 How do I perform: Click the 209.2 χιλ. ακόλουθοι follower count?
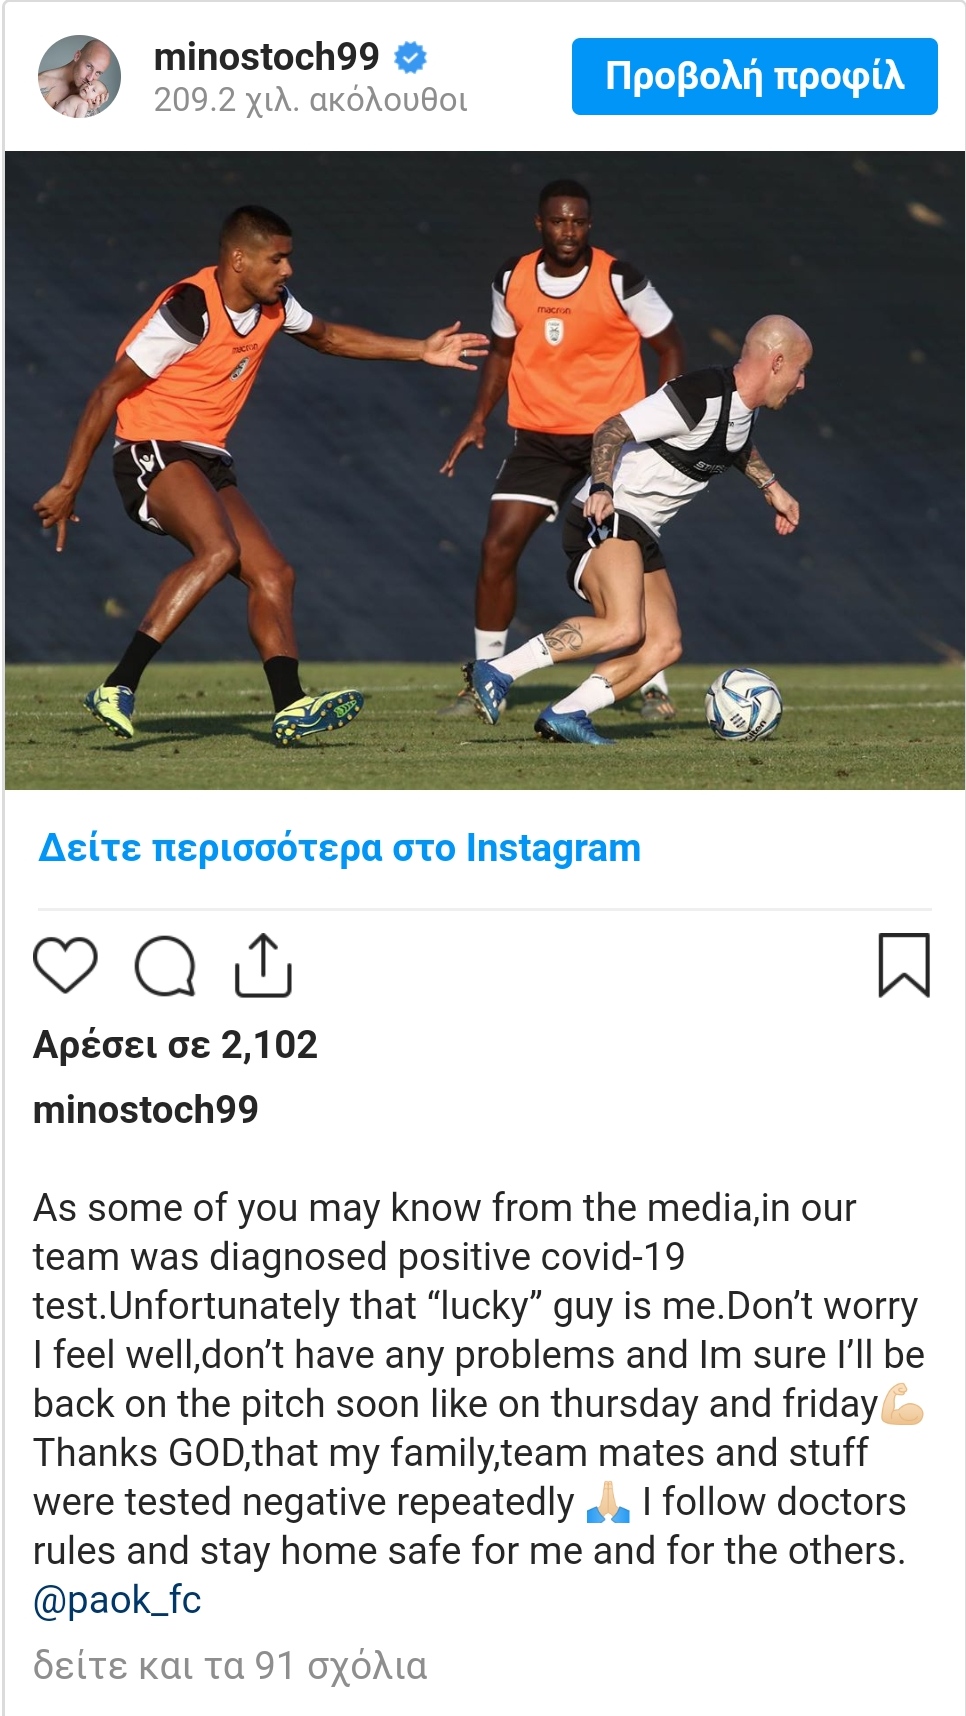tap(310, 100)
